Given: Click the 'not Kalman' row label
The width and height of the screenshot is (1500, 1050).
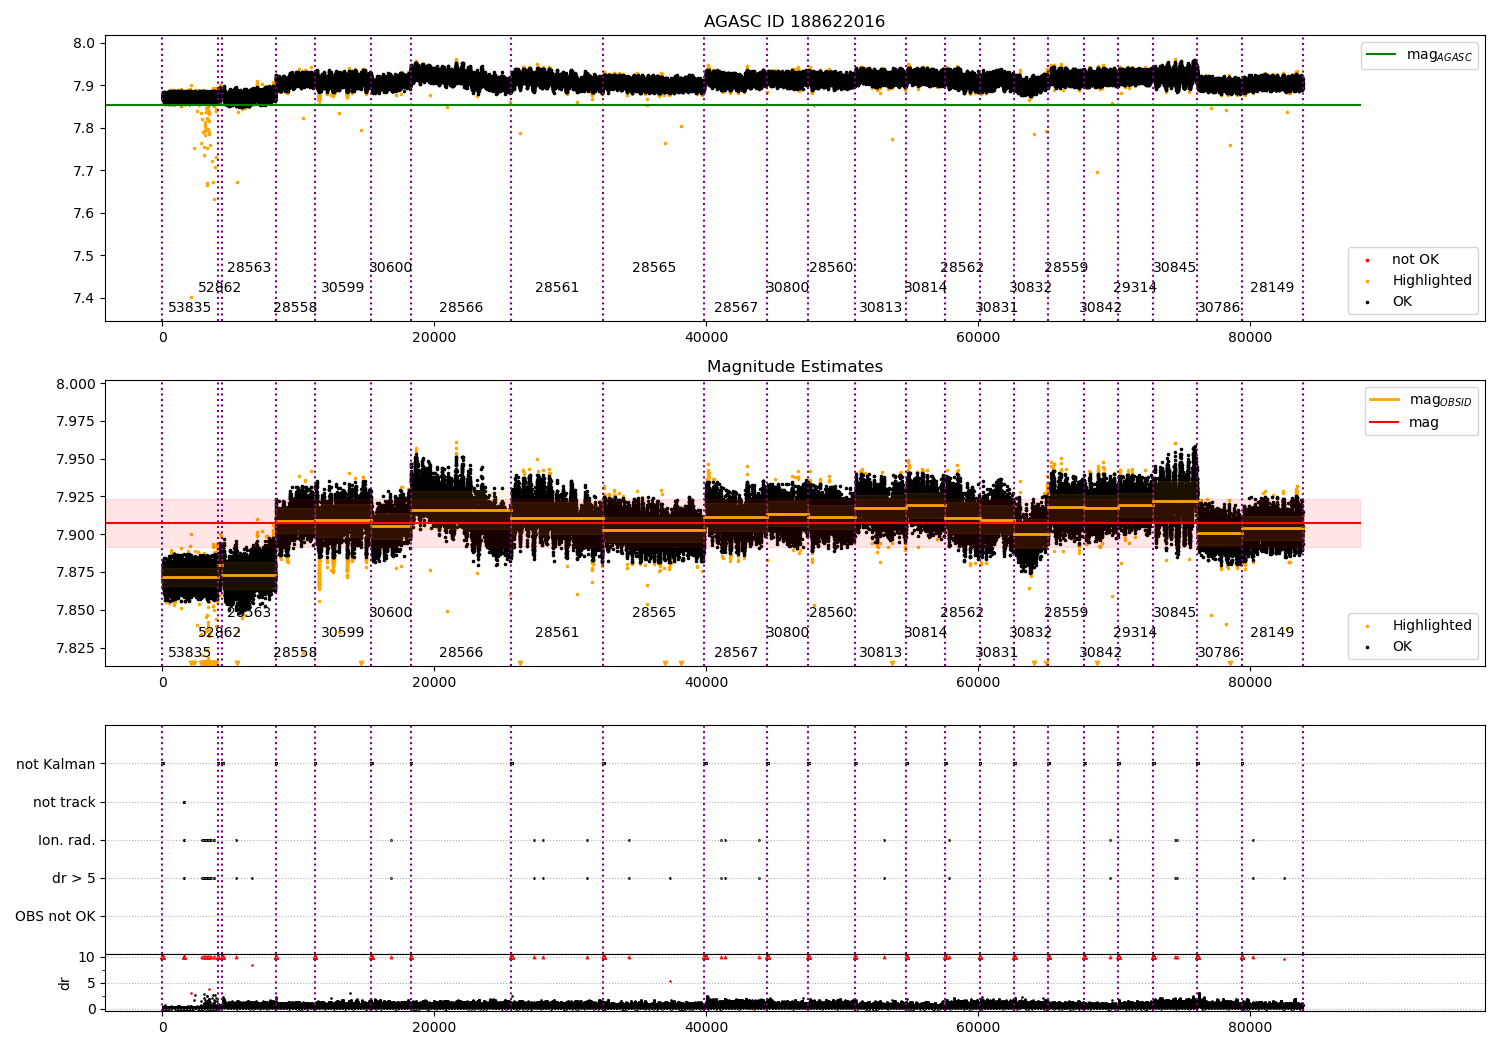Looking at the screenshot, I should (x=56, y=765).
